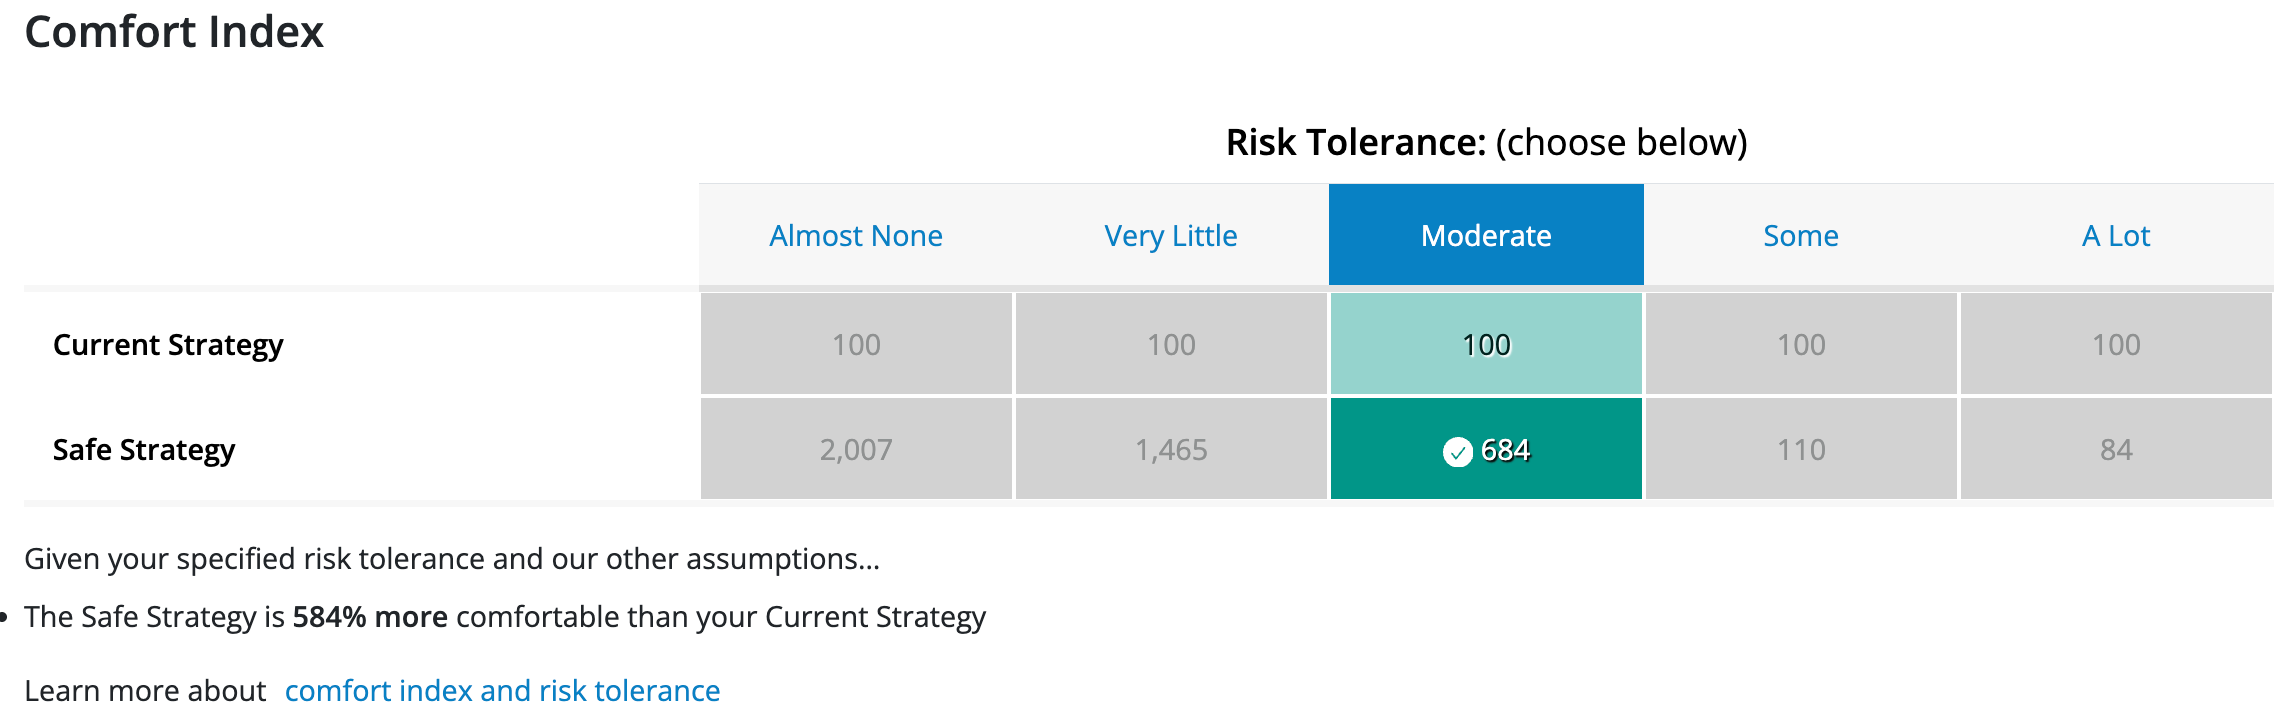Image resolution: width=2280 pixels, height=726 pixels.
Task: Select Current Strategy 100 under Moderate
Action: [1486, 344]
